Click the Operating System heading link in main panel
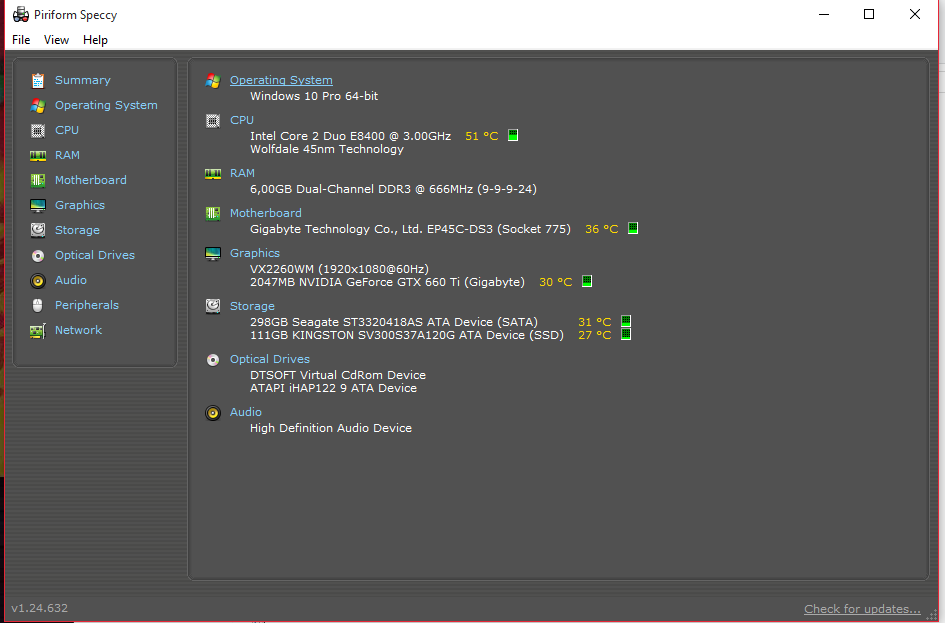 (281, 80)
